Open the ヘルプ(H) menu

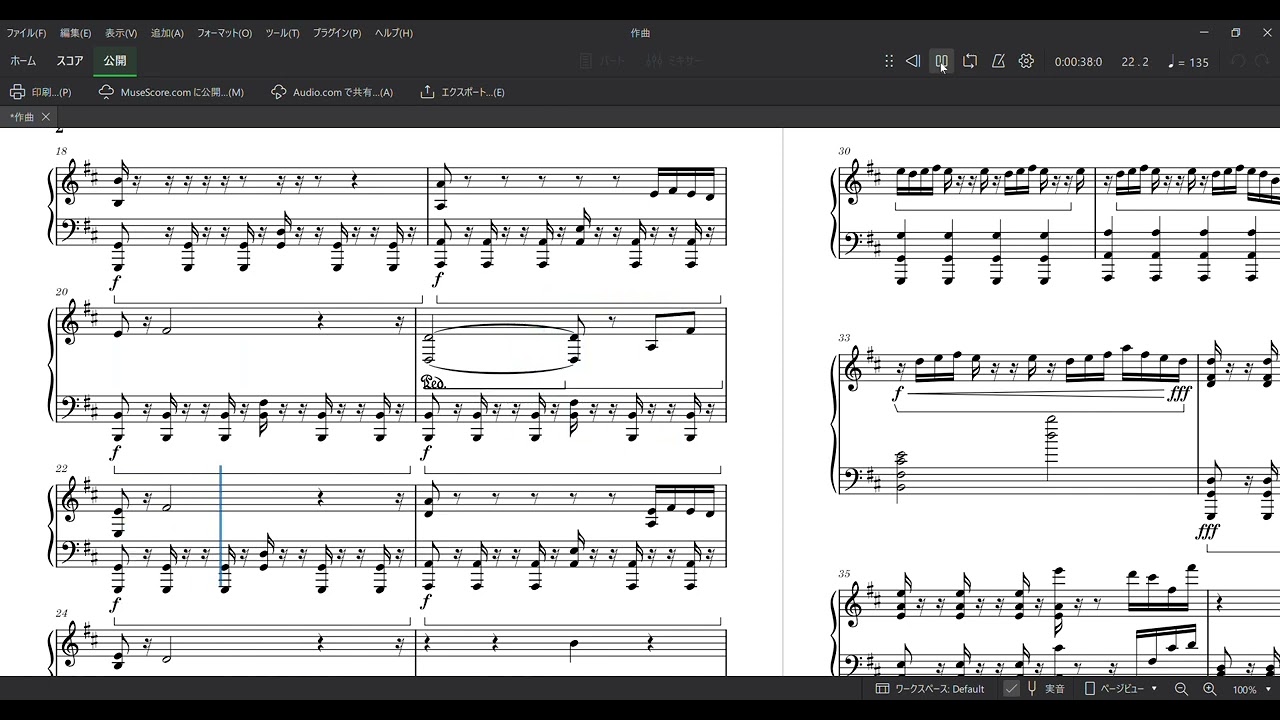pyautogui.click(x=394, y=33)
